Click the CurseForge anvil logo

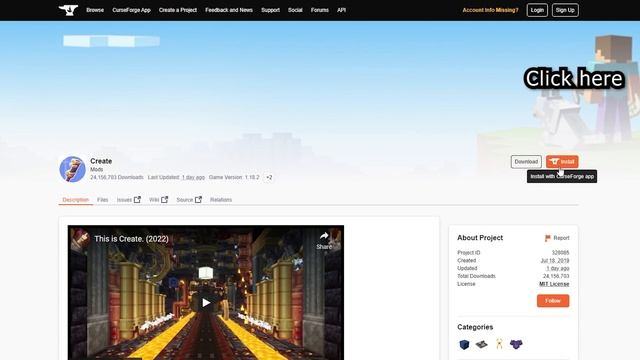click(68, 10)
